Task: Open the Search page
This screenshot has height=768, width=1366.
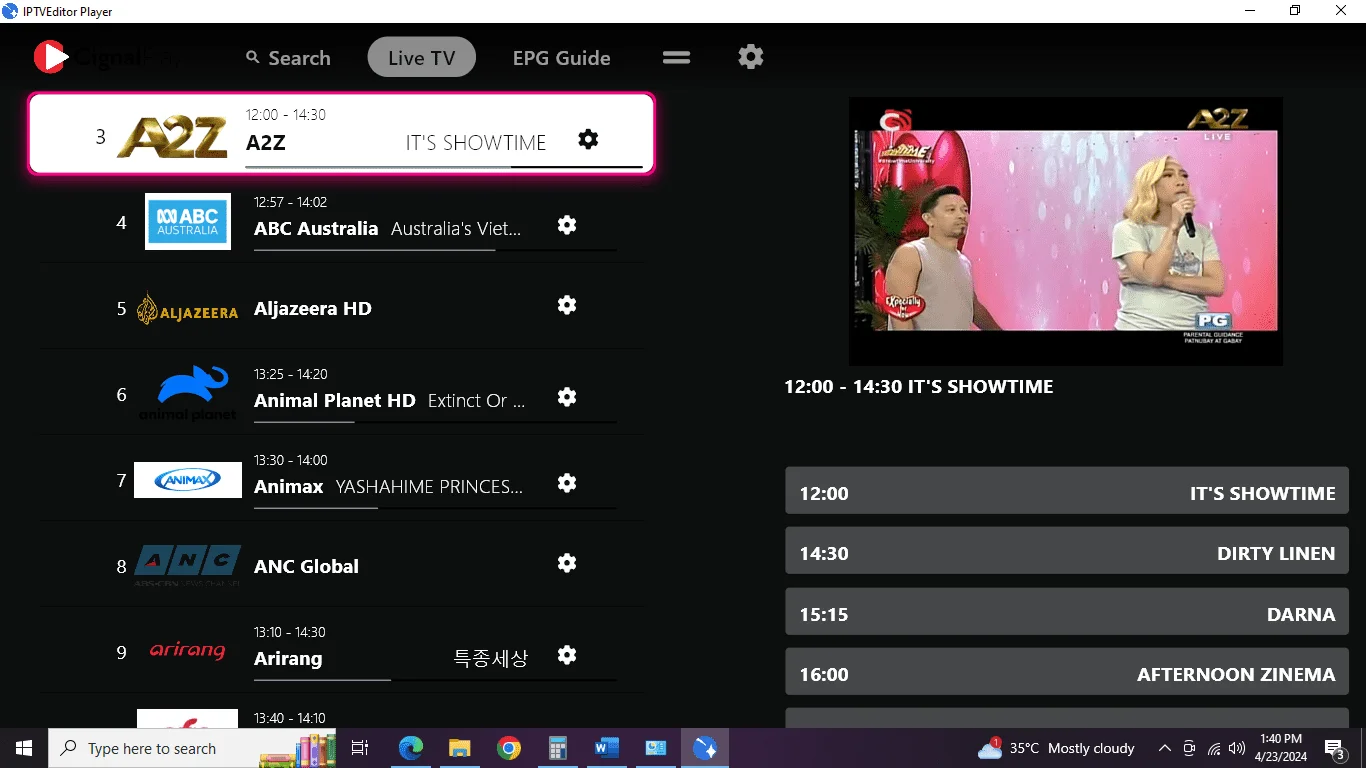Action: coord(288,58)
